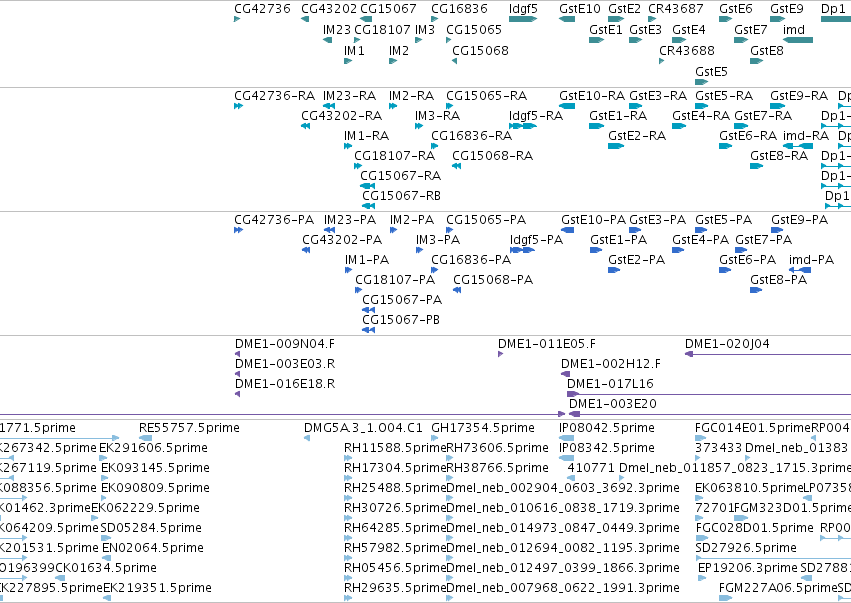Click transcript CG43202-RA
Viewport: 851px width, 603px height.
click(341, 116)
